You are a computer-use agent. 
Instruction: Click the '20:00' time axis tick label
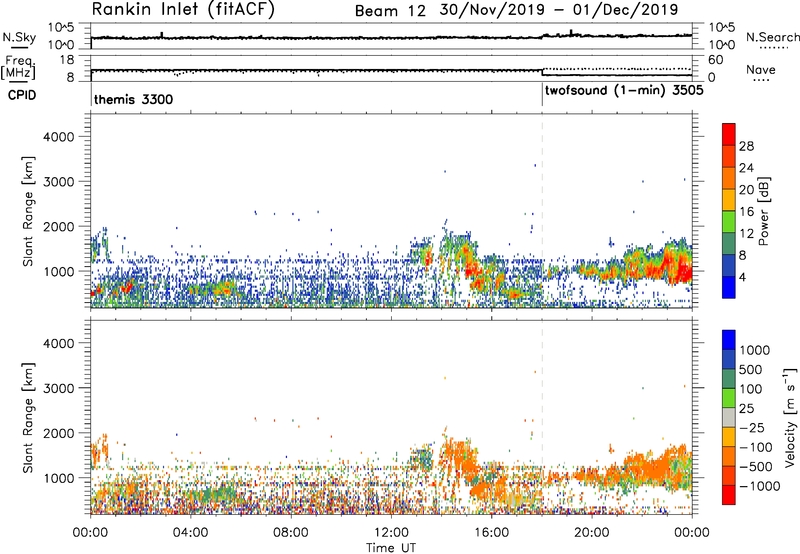pyautogui.click(x=591, y=533)
